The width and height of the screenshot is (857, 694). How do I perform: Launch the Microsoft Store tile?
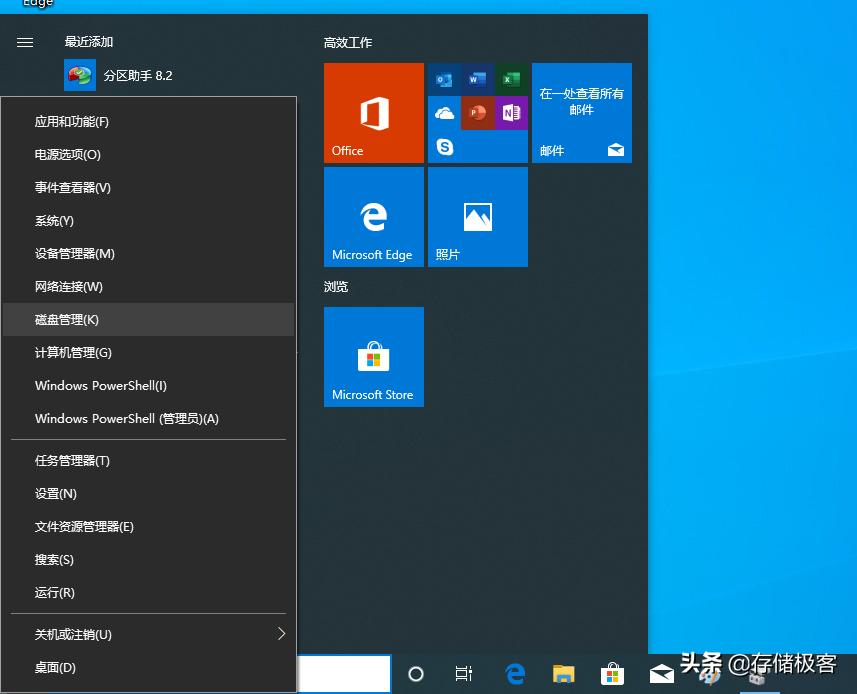tap(374, 357)
